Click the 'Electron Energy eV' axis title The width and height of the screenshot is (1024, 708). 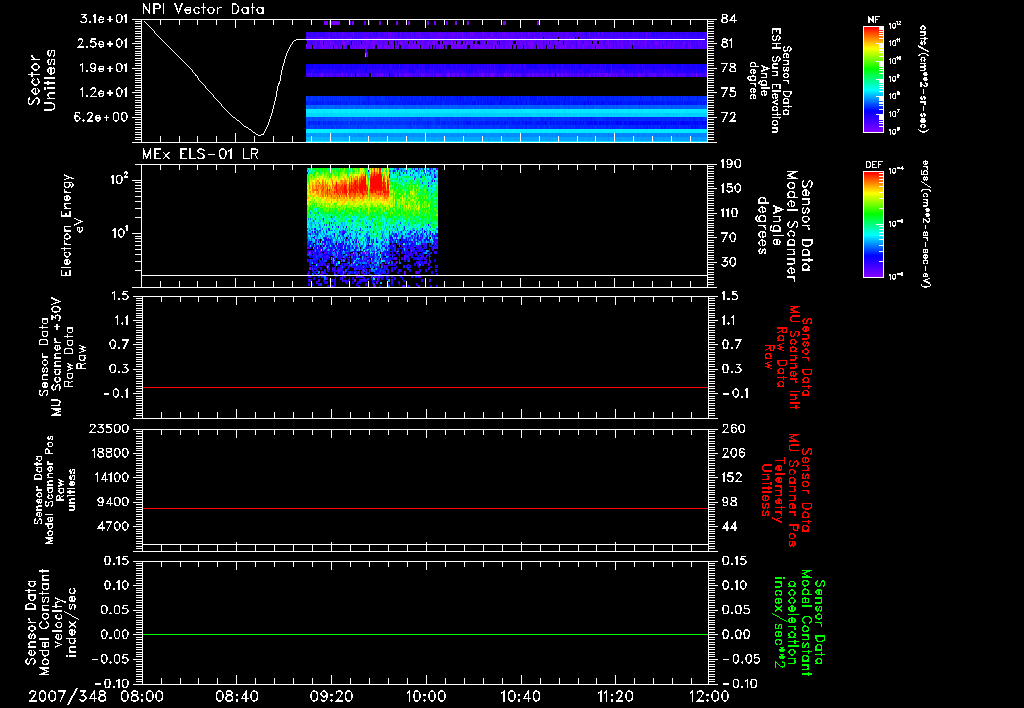72,225
